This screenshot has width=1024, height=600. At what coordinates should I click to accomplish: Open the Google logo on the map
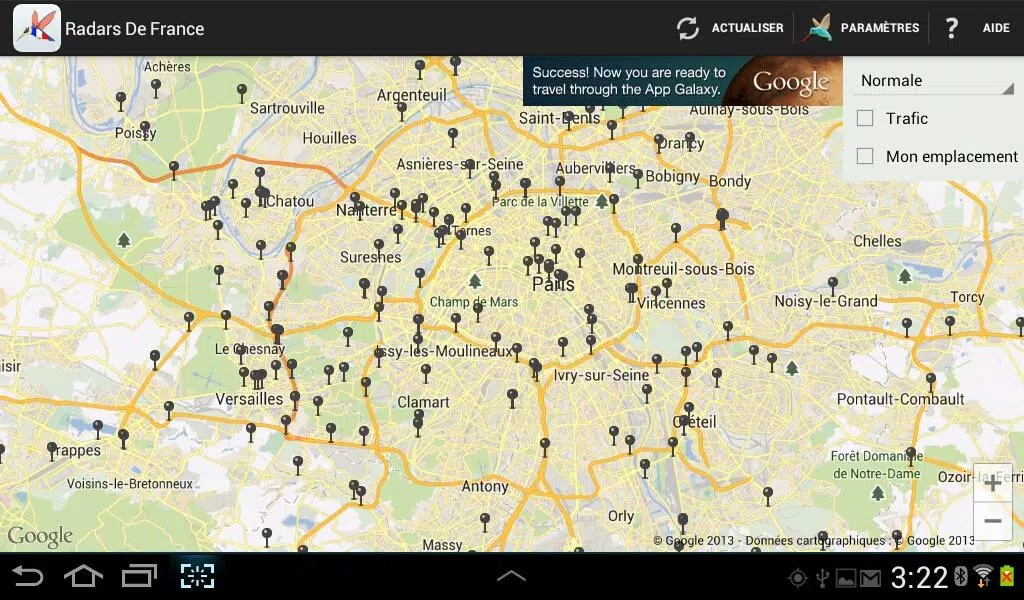40,537
